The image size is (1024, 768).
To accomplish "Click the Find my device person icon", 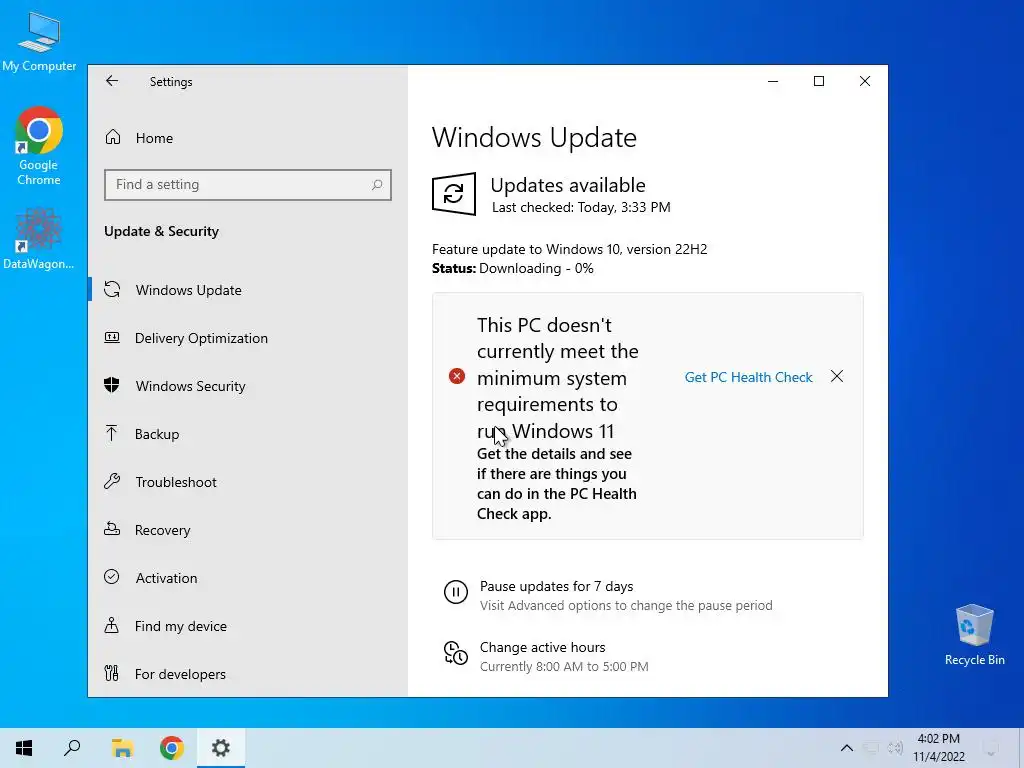I will pos(112,625).
